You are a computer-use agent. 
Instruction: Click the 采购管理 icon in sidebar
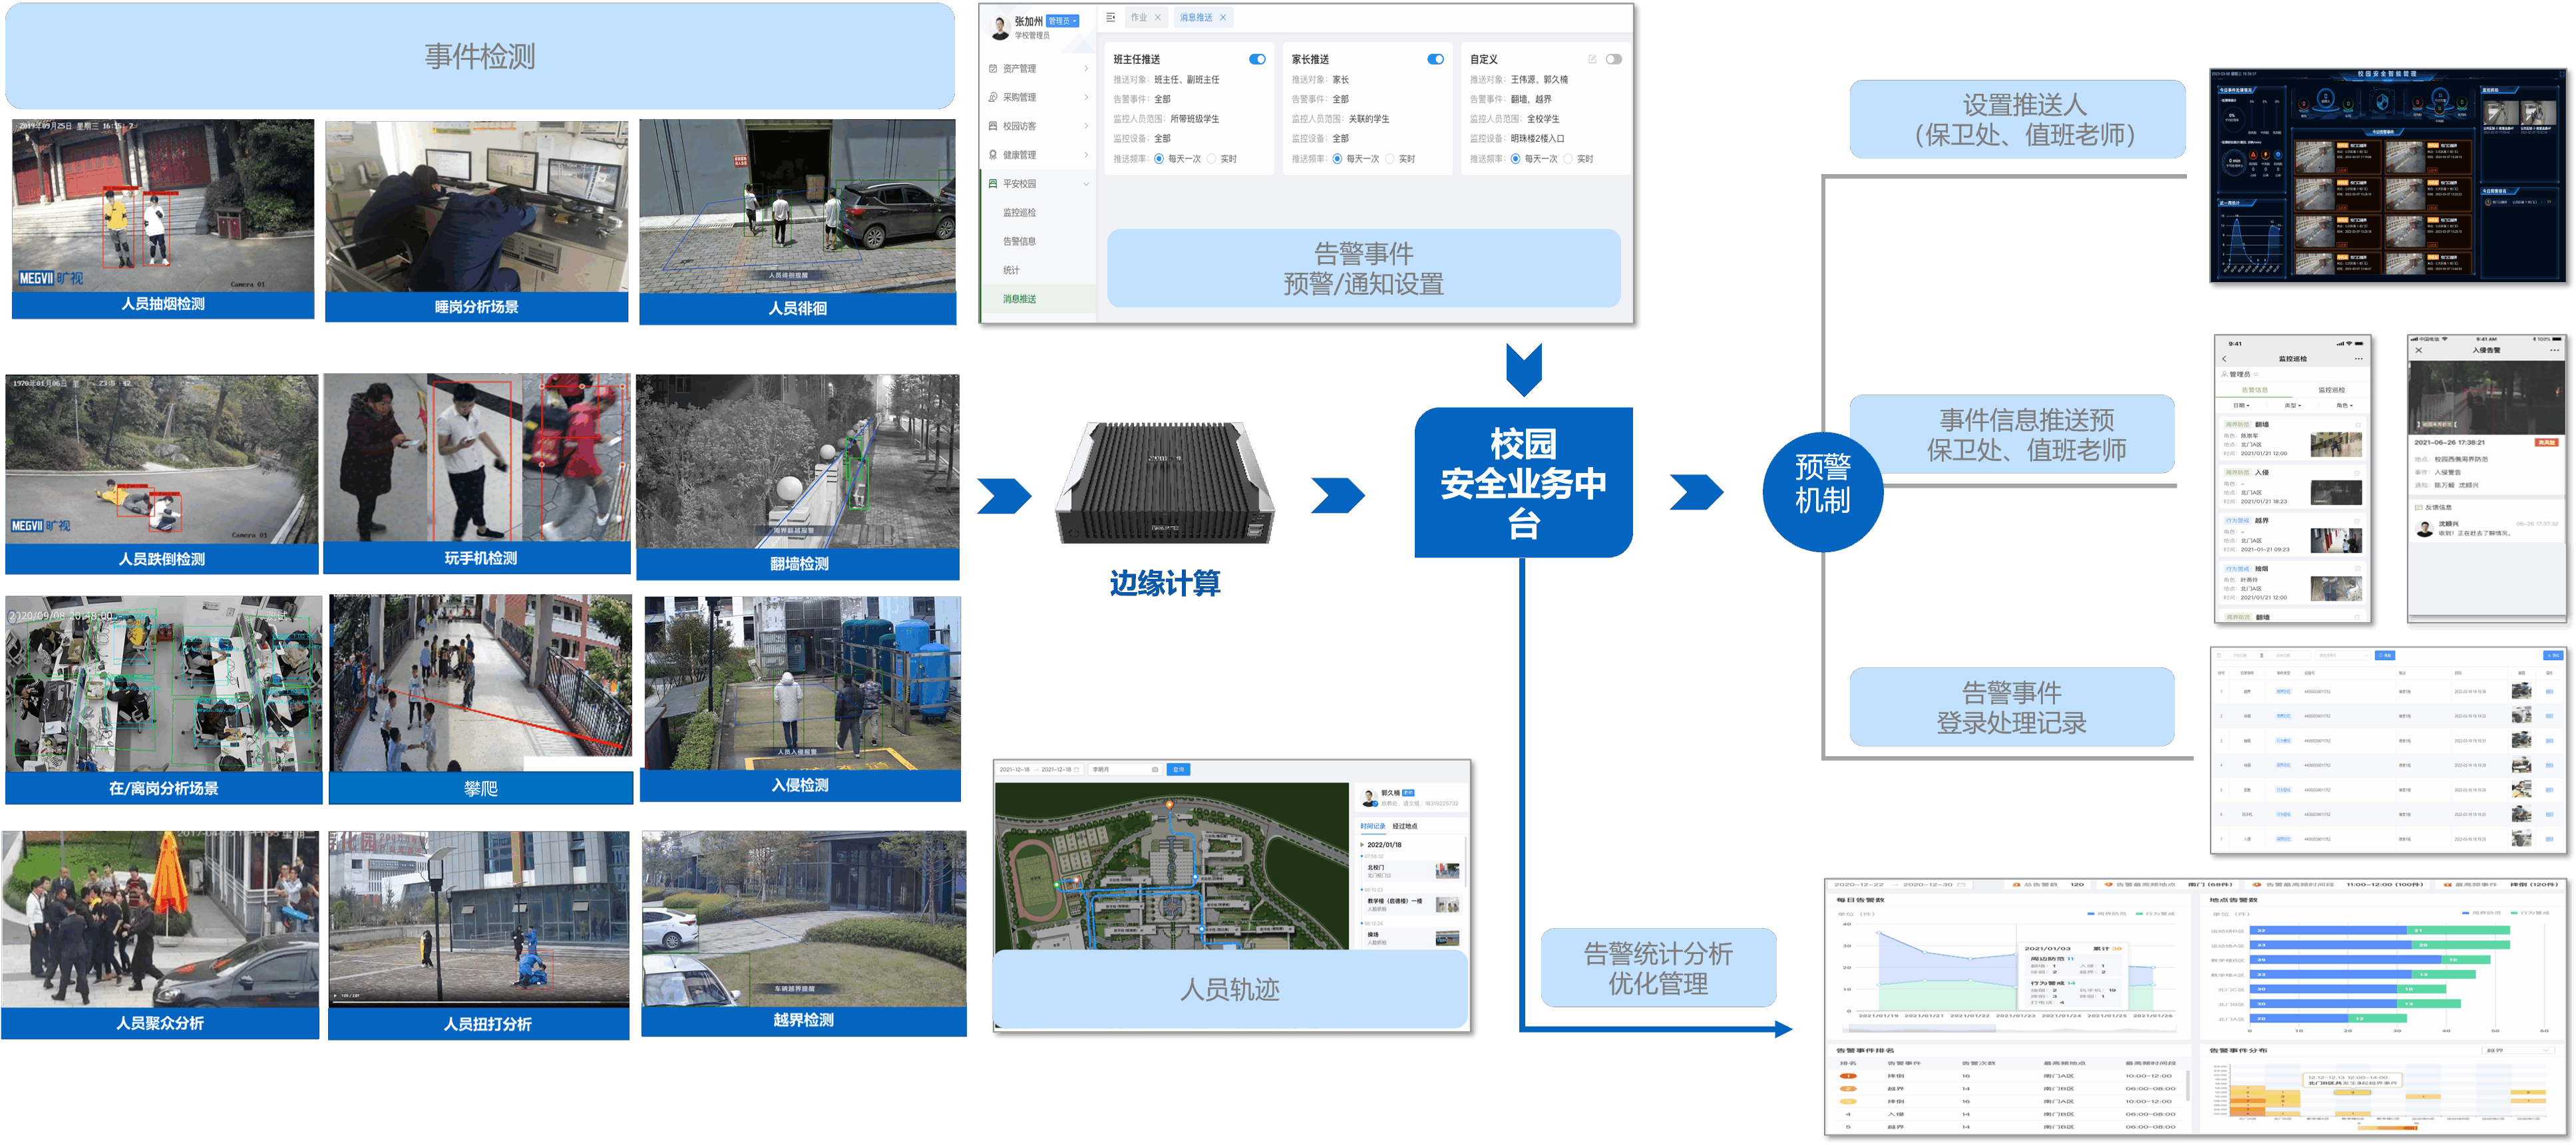click(x=993, y=98)
